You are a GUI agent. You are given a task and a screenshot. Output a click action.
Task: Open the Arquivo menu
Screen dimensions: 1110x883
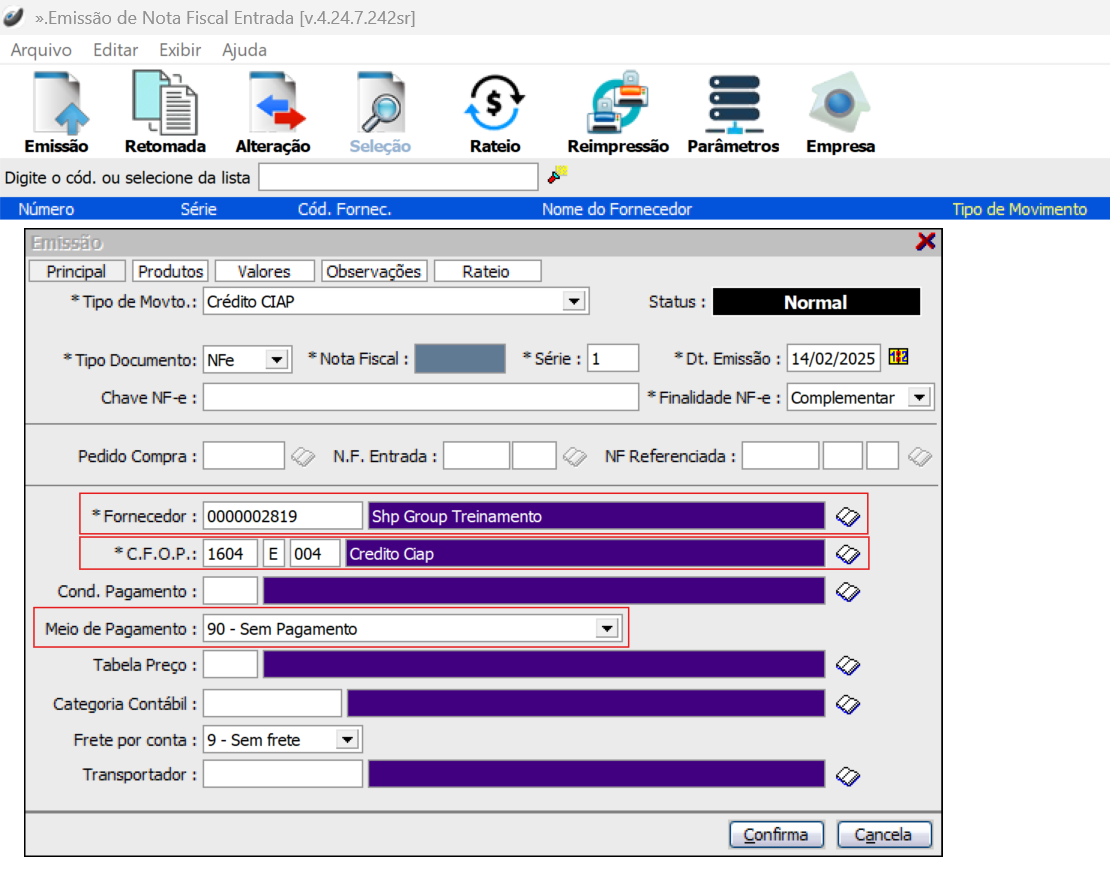pos(41,50)
